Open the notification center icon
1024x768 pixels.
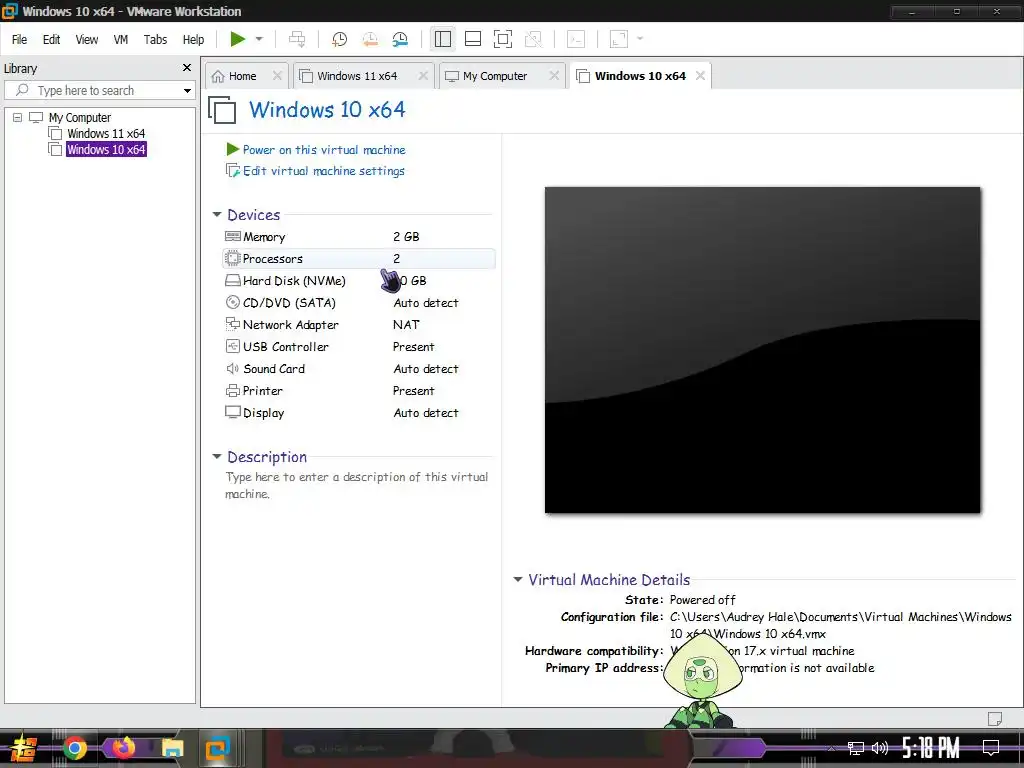click(x=991, y=748)
